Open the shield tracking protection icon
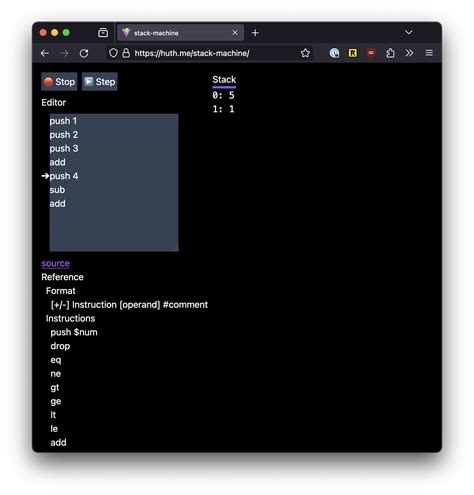The height and width of the screenshot is (495, 474). 113,53
